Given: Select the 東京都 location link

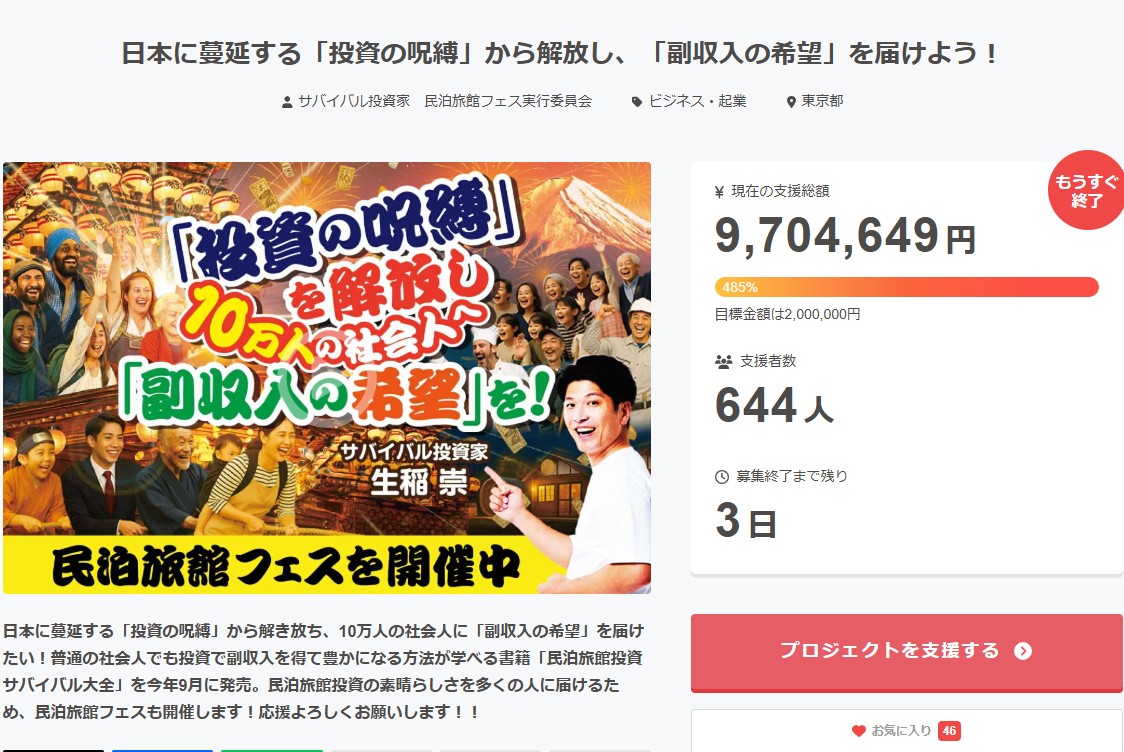Looking at the screenshot, I should coord(821,101).
